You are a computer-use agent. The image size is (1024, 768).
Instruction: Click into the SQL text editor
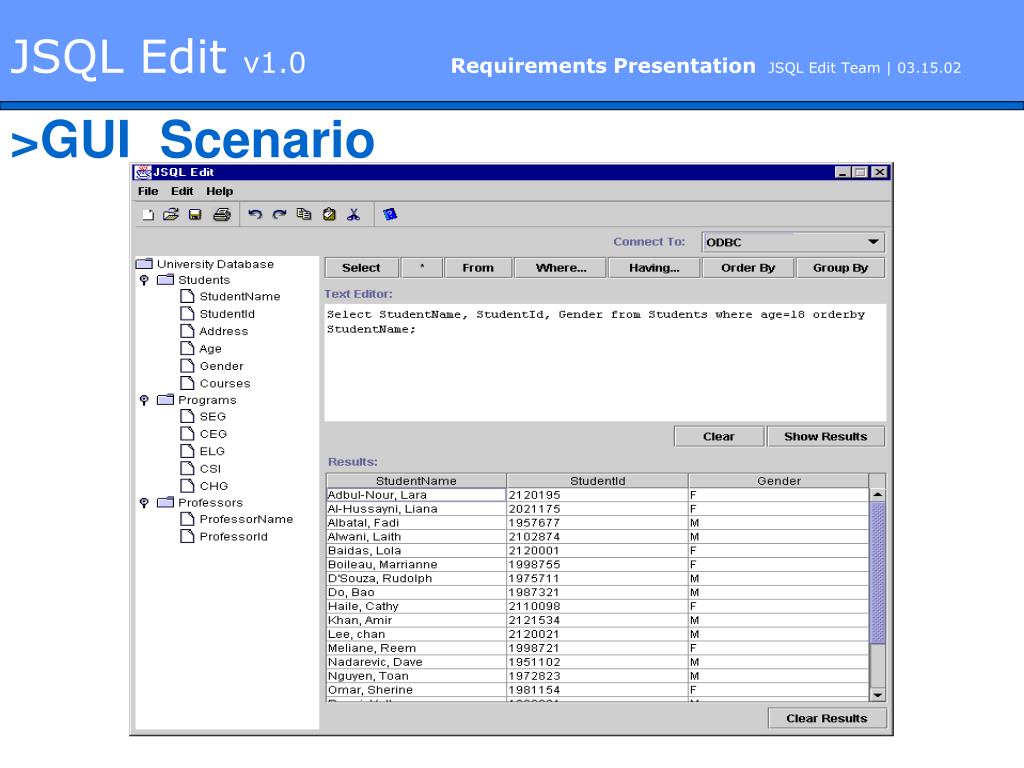pos(605,362)
